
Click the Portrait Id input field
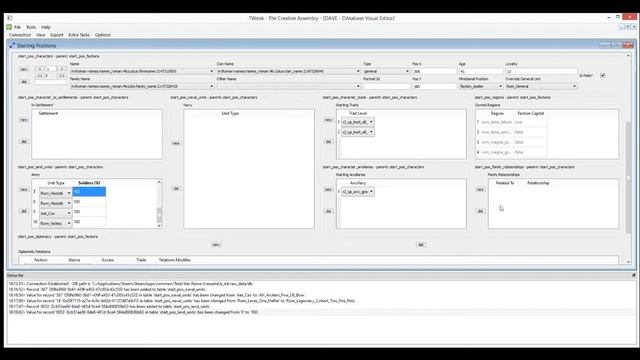click(387, 87)
